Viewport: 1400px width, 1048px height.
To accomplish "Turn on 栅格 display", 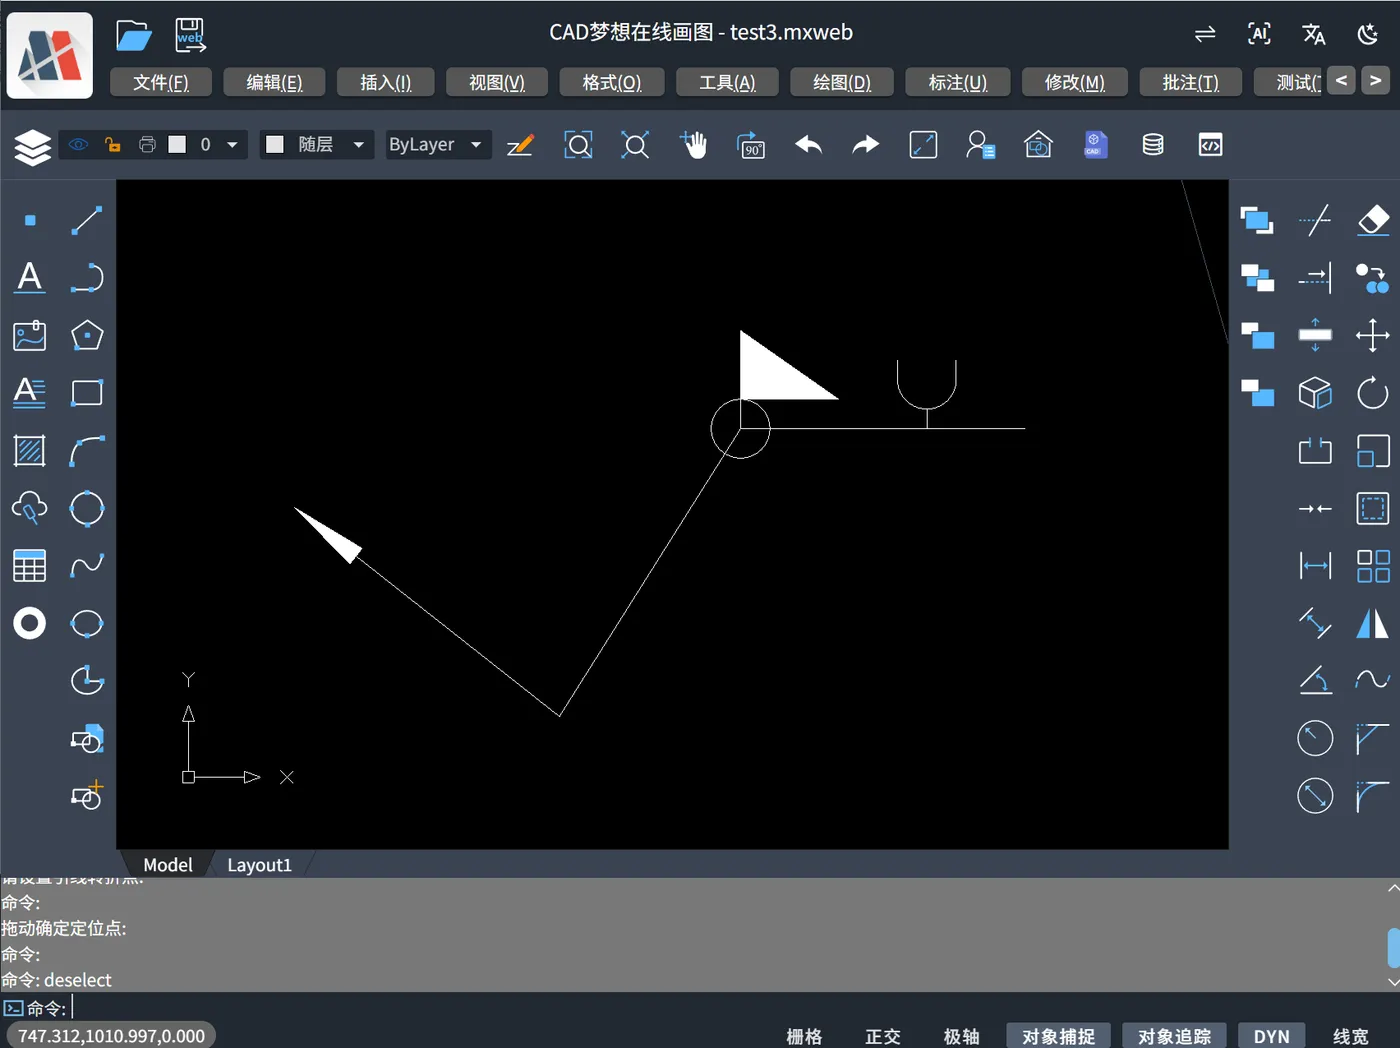I will point(804,1036).
